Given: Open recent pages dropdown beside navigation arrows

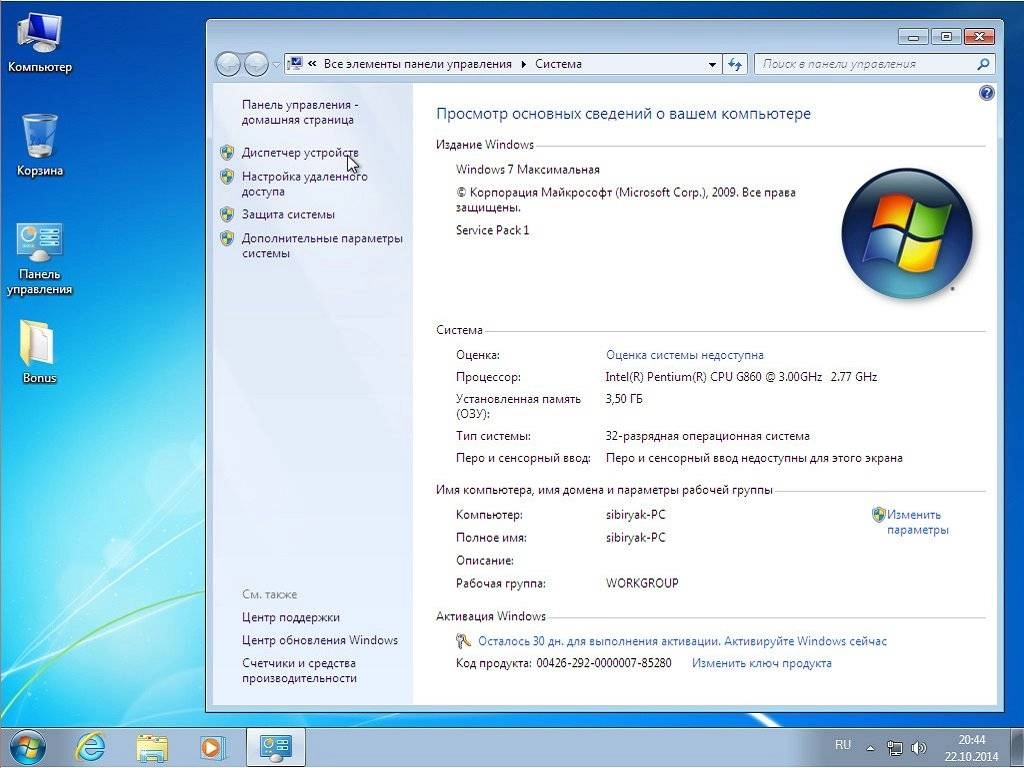Looking at the screenshot, I should pyautogui.click(x=276, y=65).
